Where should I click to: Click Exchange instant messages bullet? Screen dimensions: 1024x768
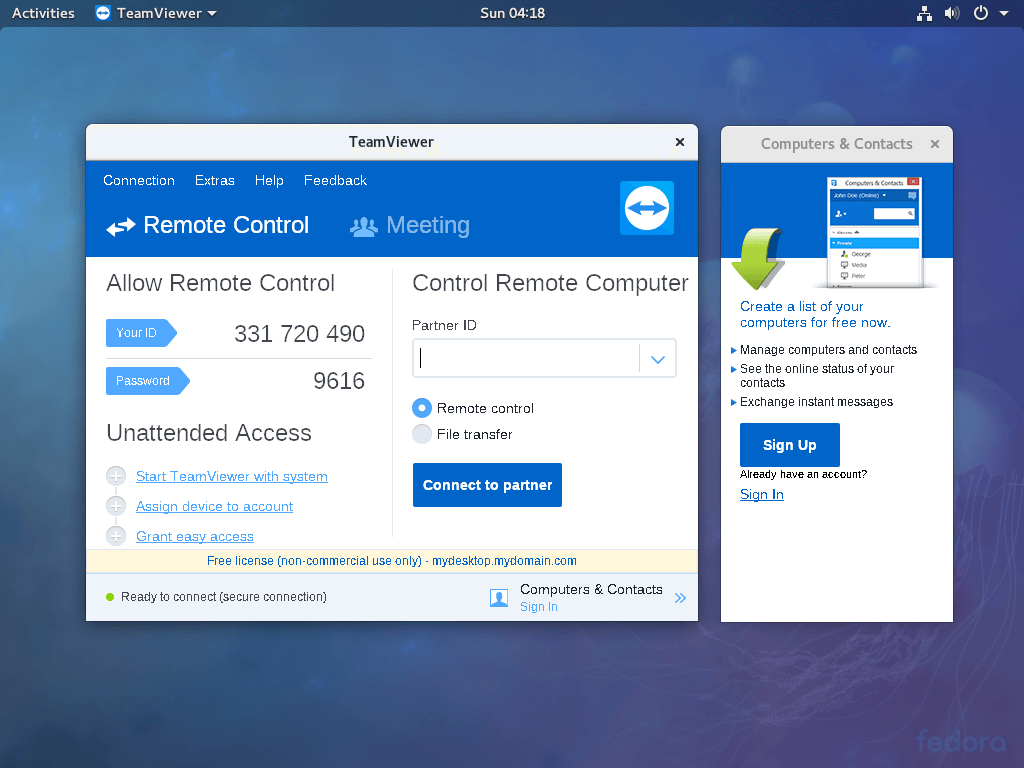pos(816,402)
